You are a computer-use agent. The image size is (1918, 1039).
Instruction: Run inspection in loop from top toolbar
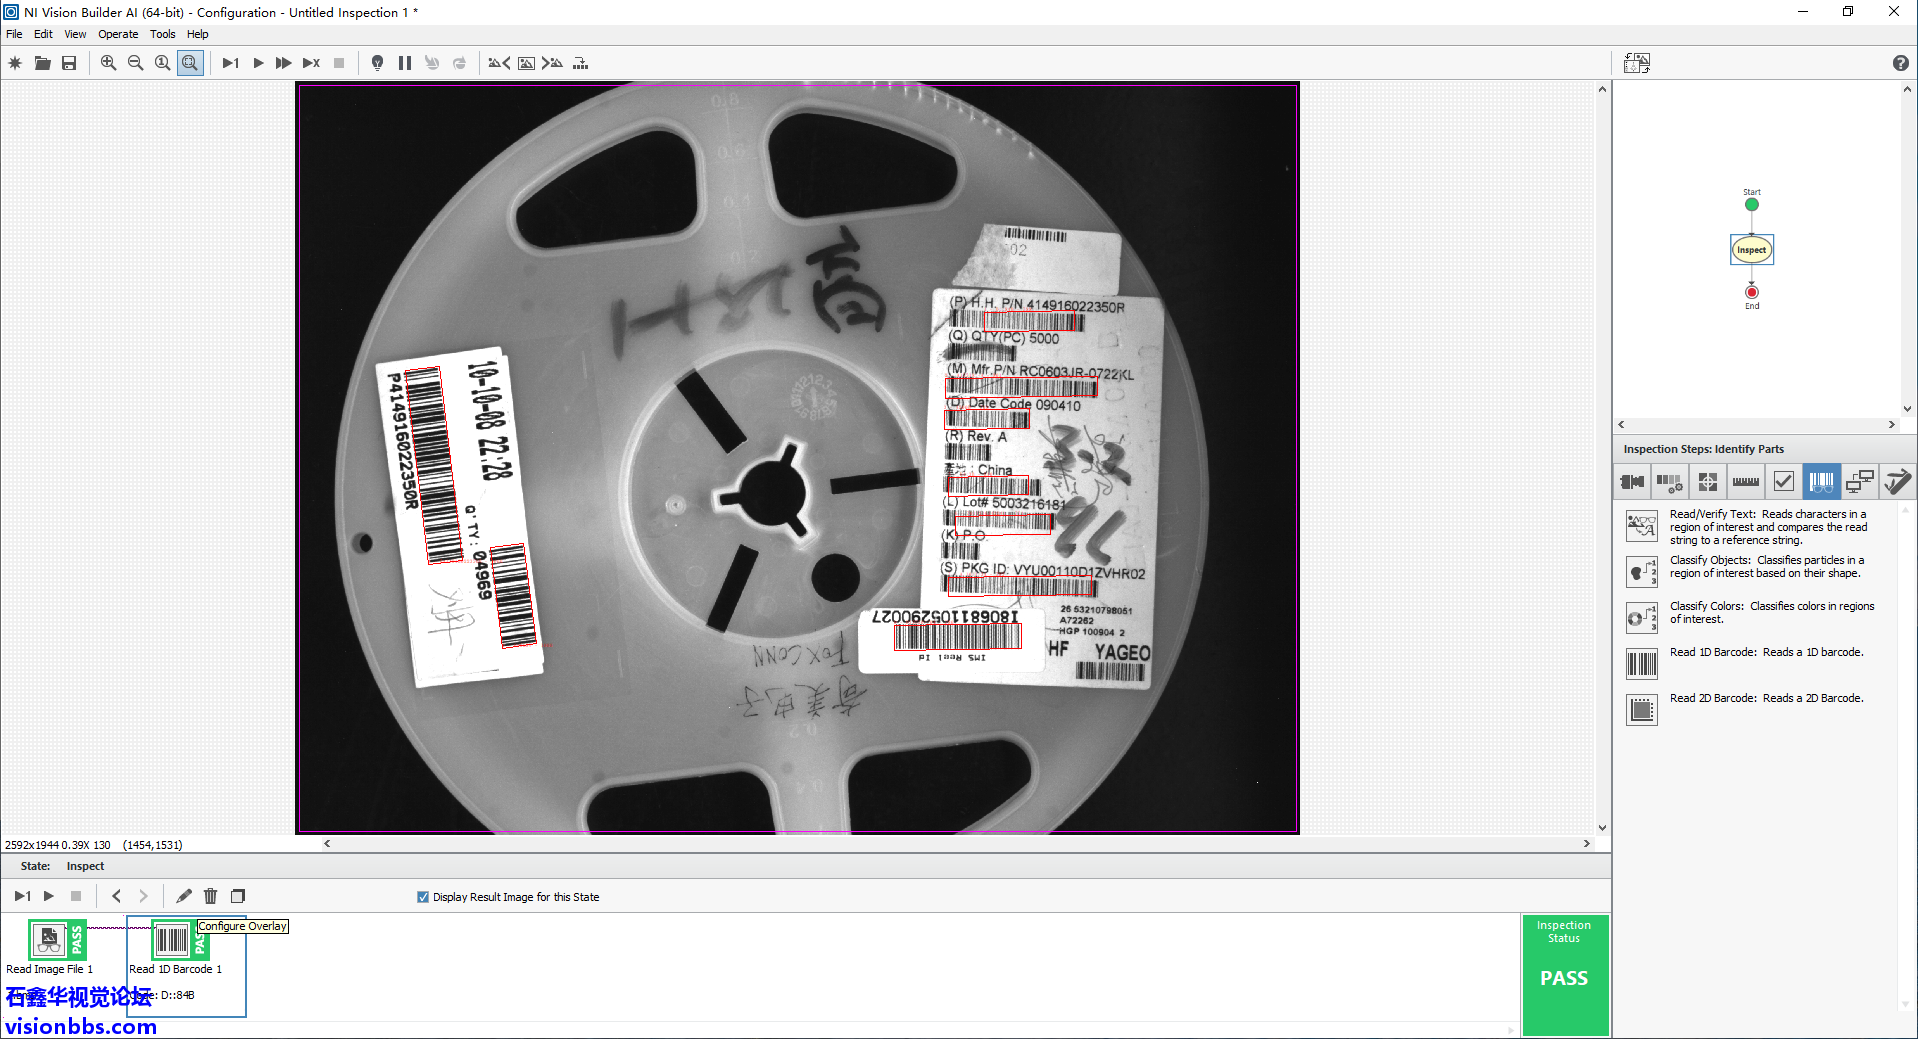[258, 63]
